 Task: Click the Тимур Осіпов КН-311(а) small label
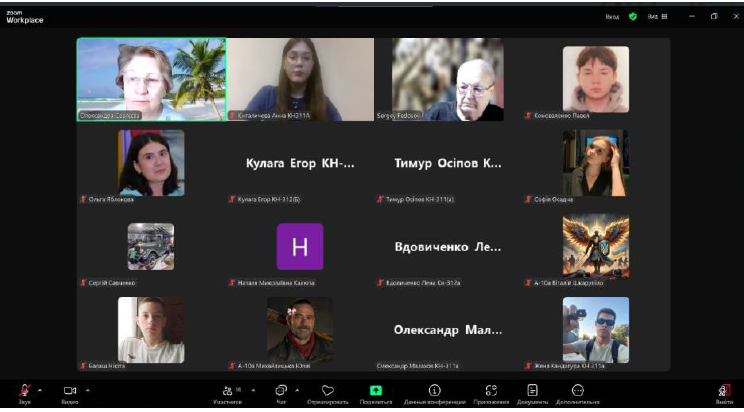click(420, 200)
